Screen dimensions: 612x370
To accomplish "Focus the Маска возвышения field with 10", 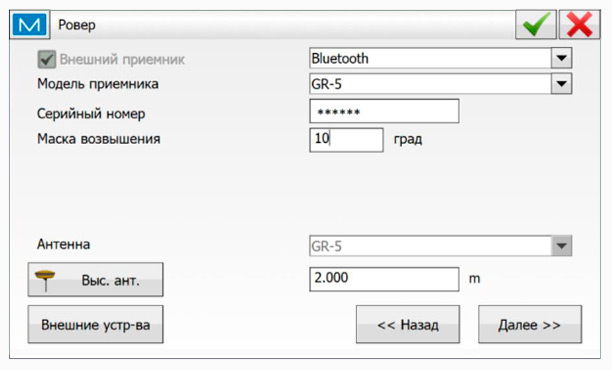I will pos(346,139).
